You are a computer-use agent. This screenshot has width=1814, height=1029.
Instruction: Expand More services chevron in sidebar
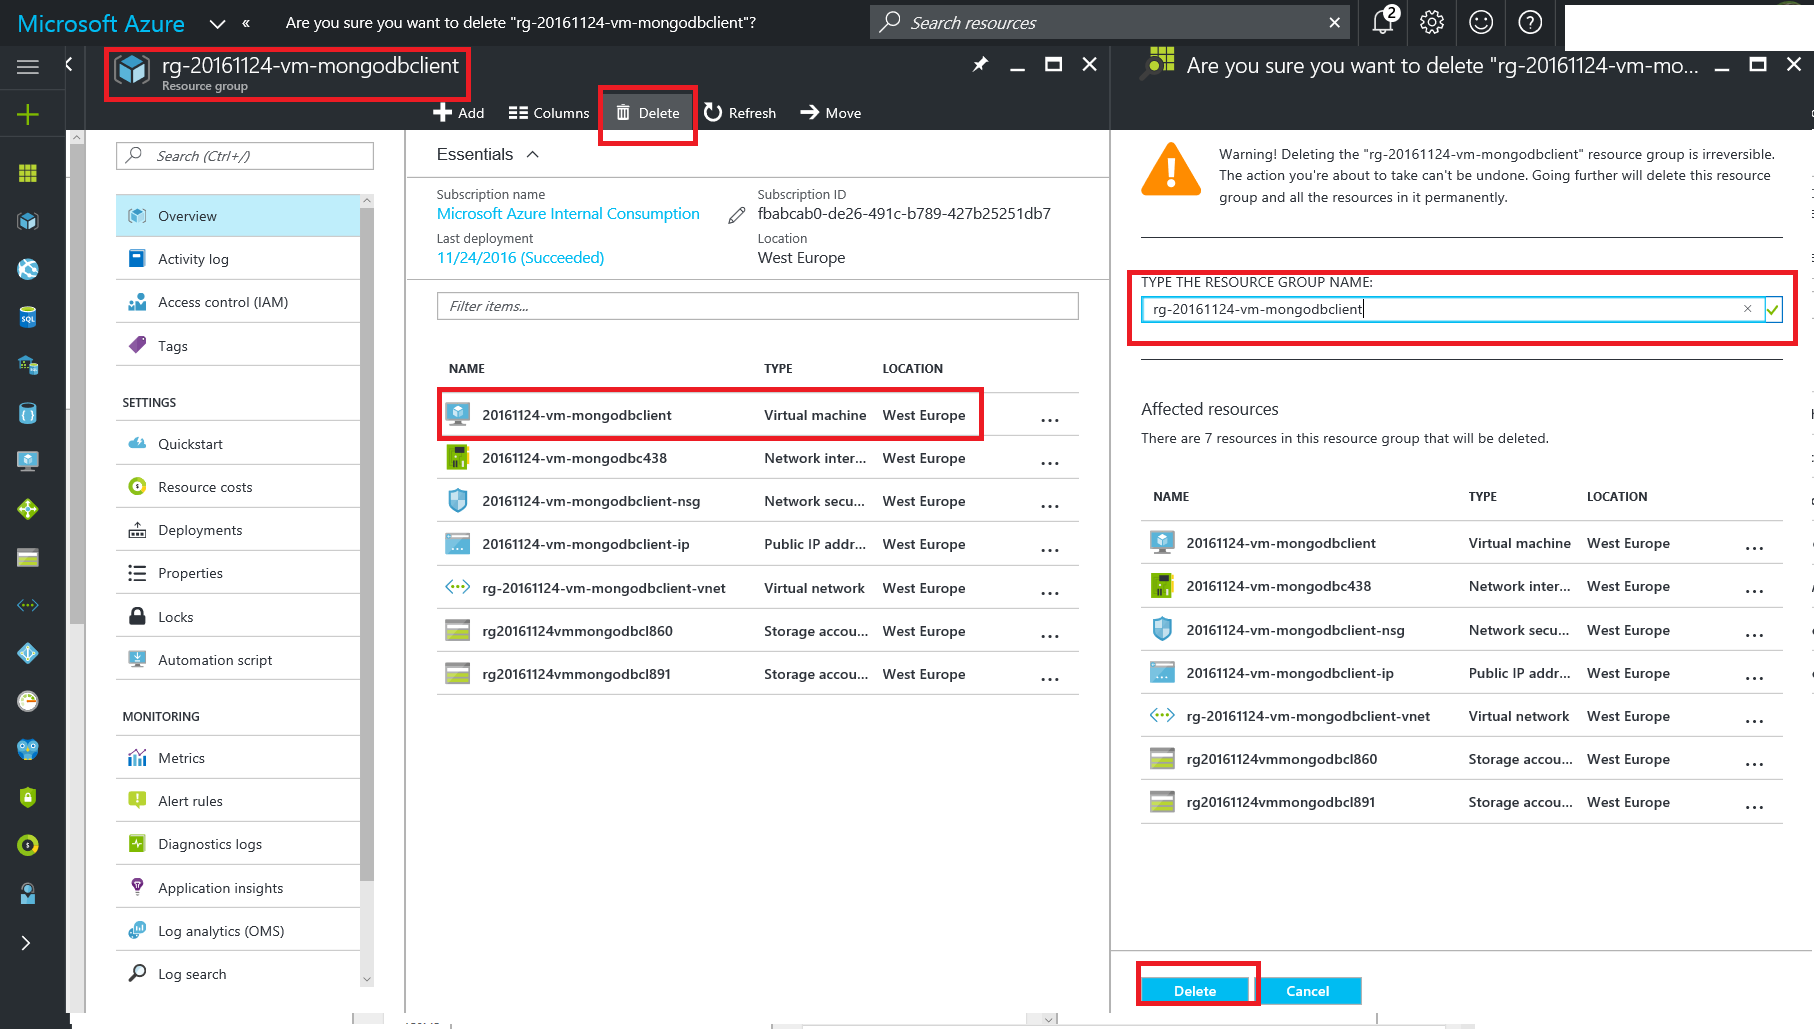(26, 943)
